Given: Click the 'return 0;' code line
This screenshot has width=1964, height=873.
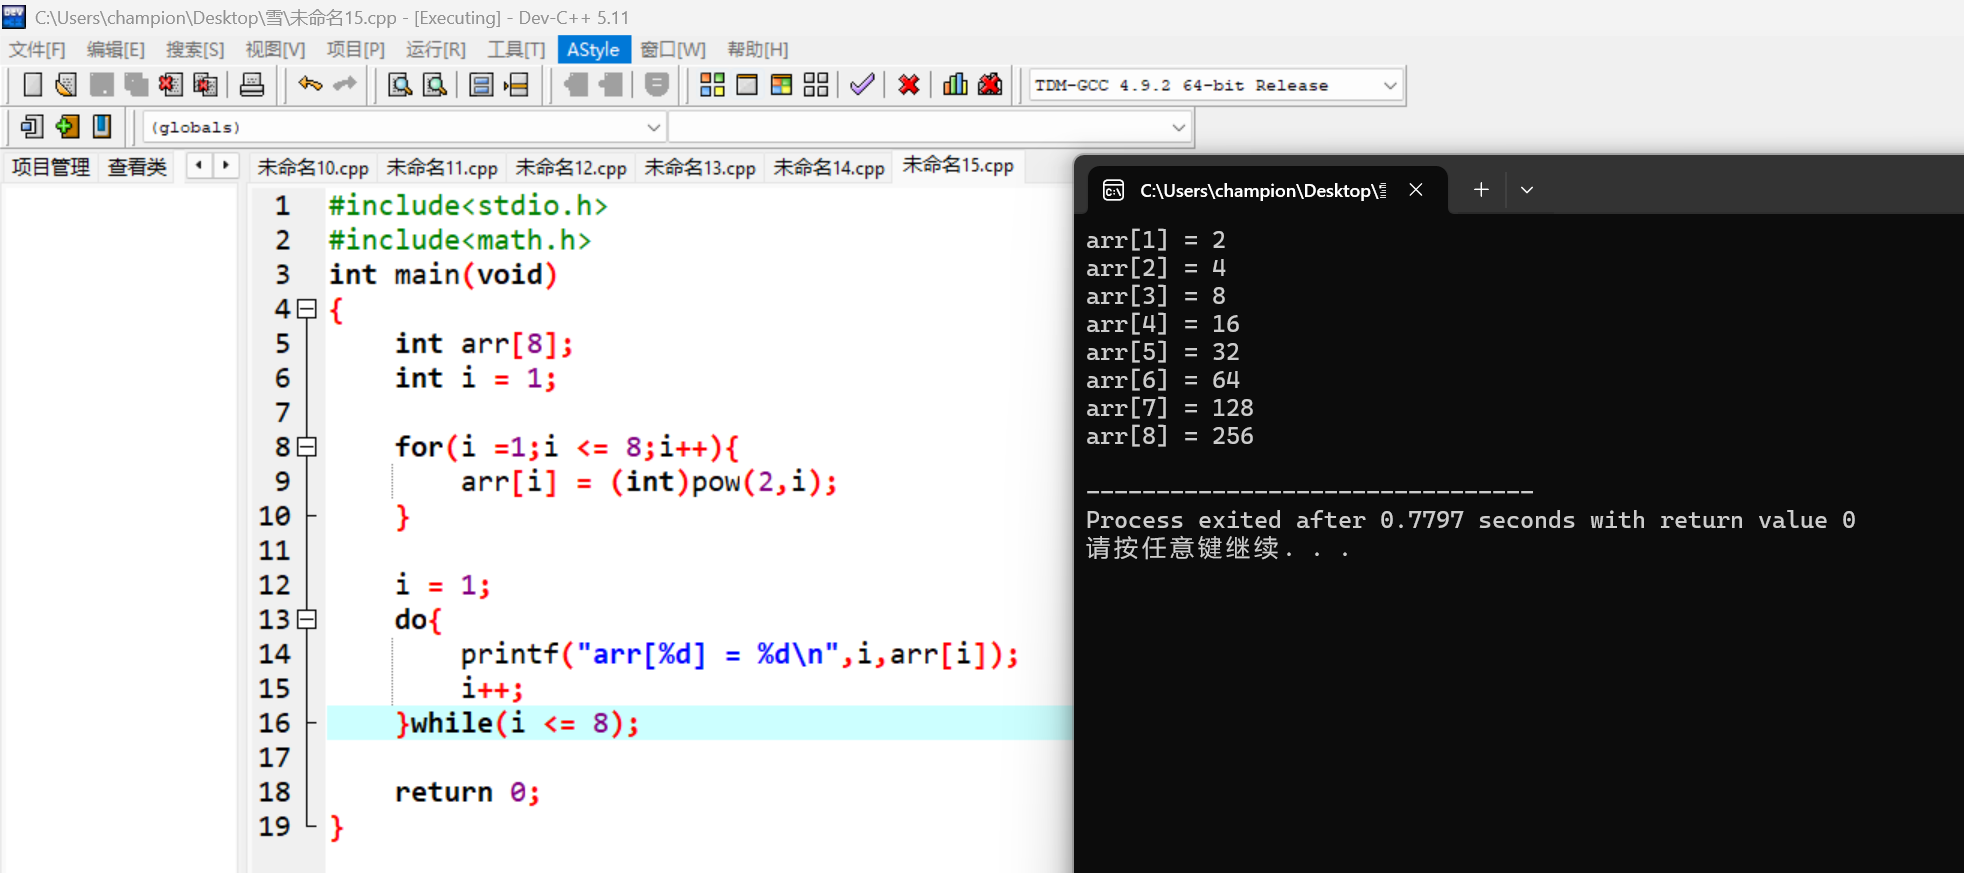Looking at the screenshot, I should click(467, 792).
